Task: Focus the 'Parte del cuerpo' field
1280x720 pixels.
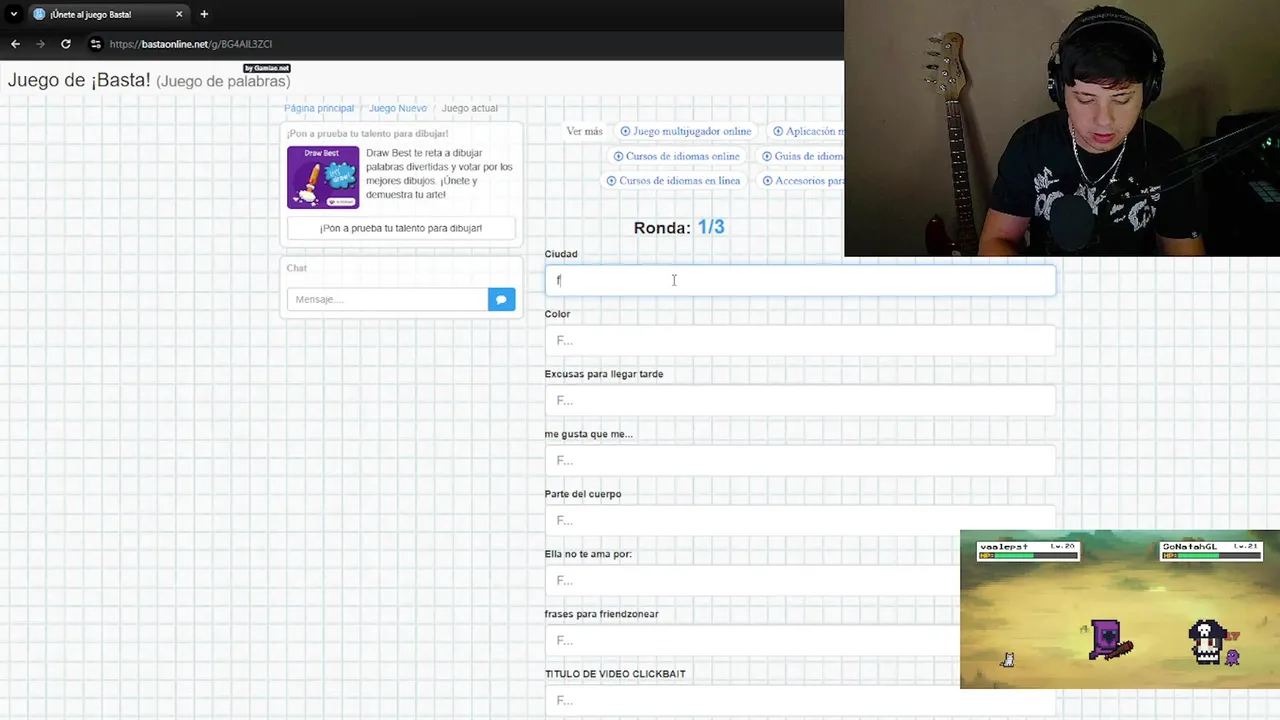Action: point(800,520)
